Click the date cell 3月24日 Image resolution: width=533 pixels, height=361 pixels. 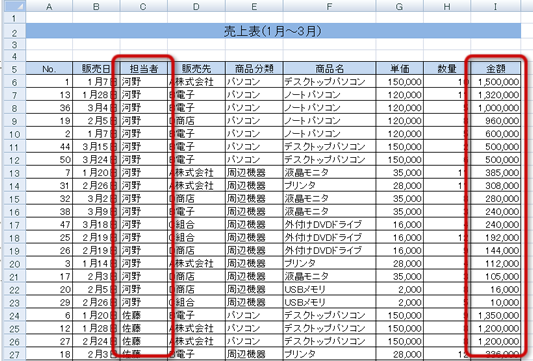click(96, 159)
